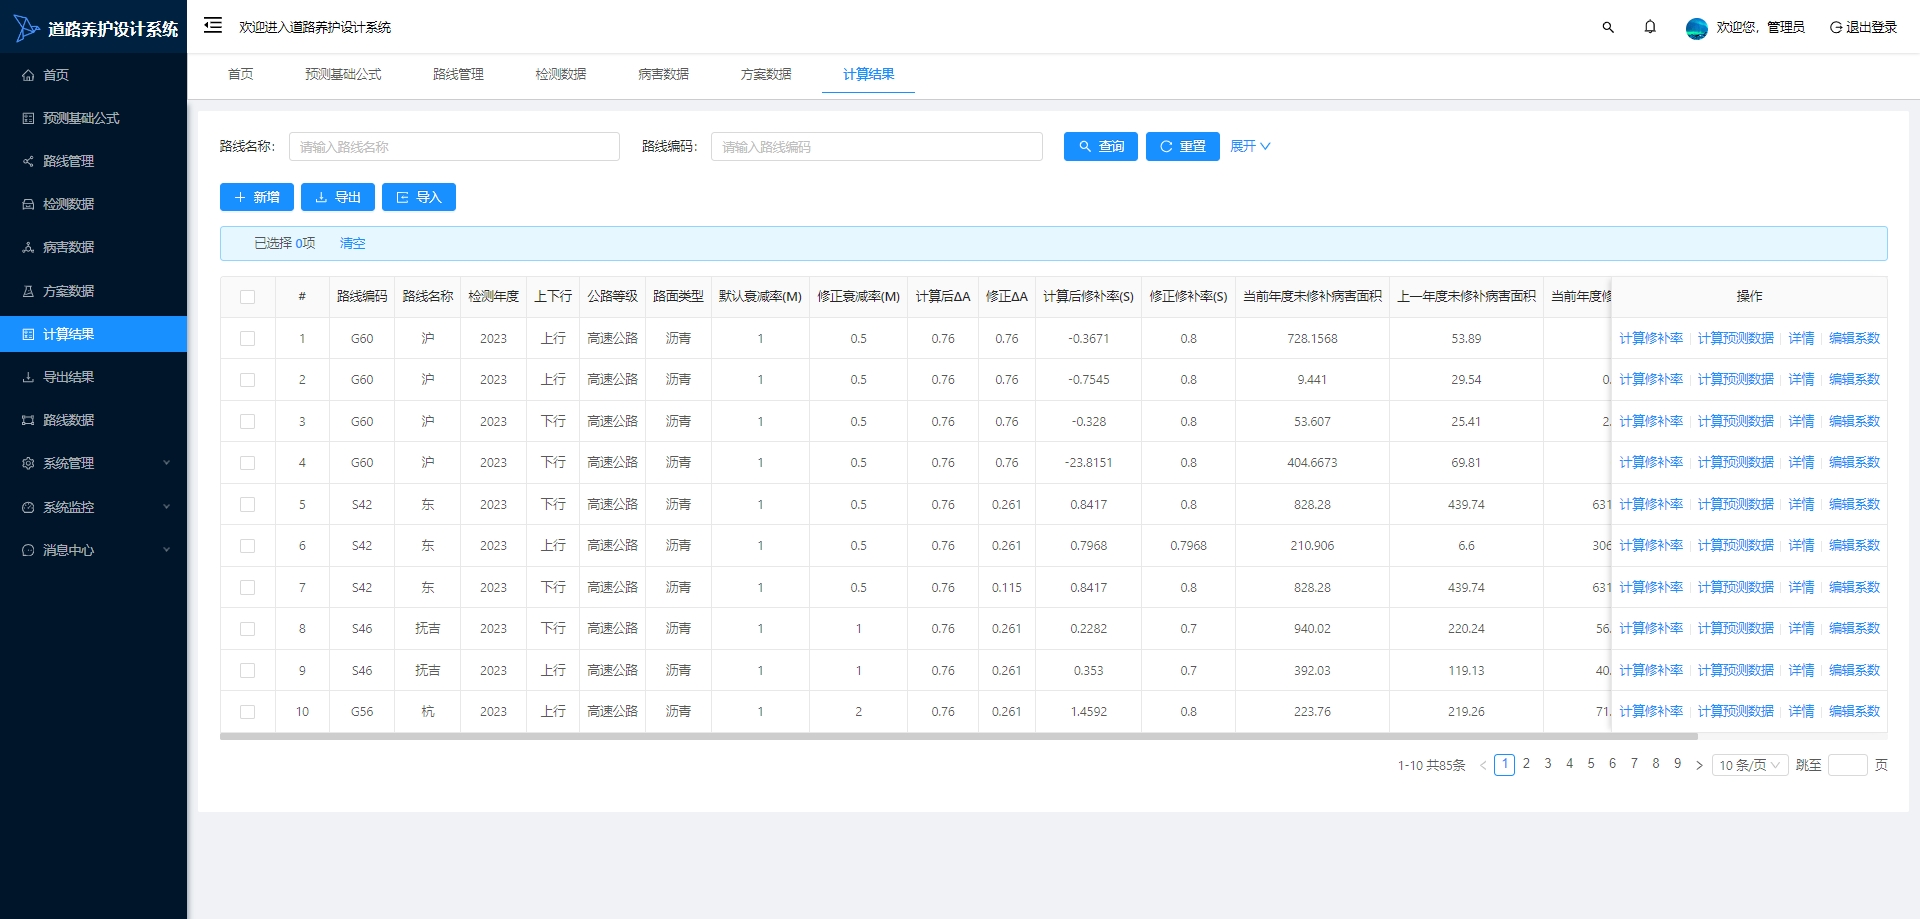
Task: Click the 系统监控 sidebar icon
Action: click(28, 507)
